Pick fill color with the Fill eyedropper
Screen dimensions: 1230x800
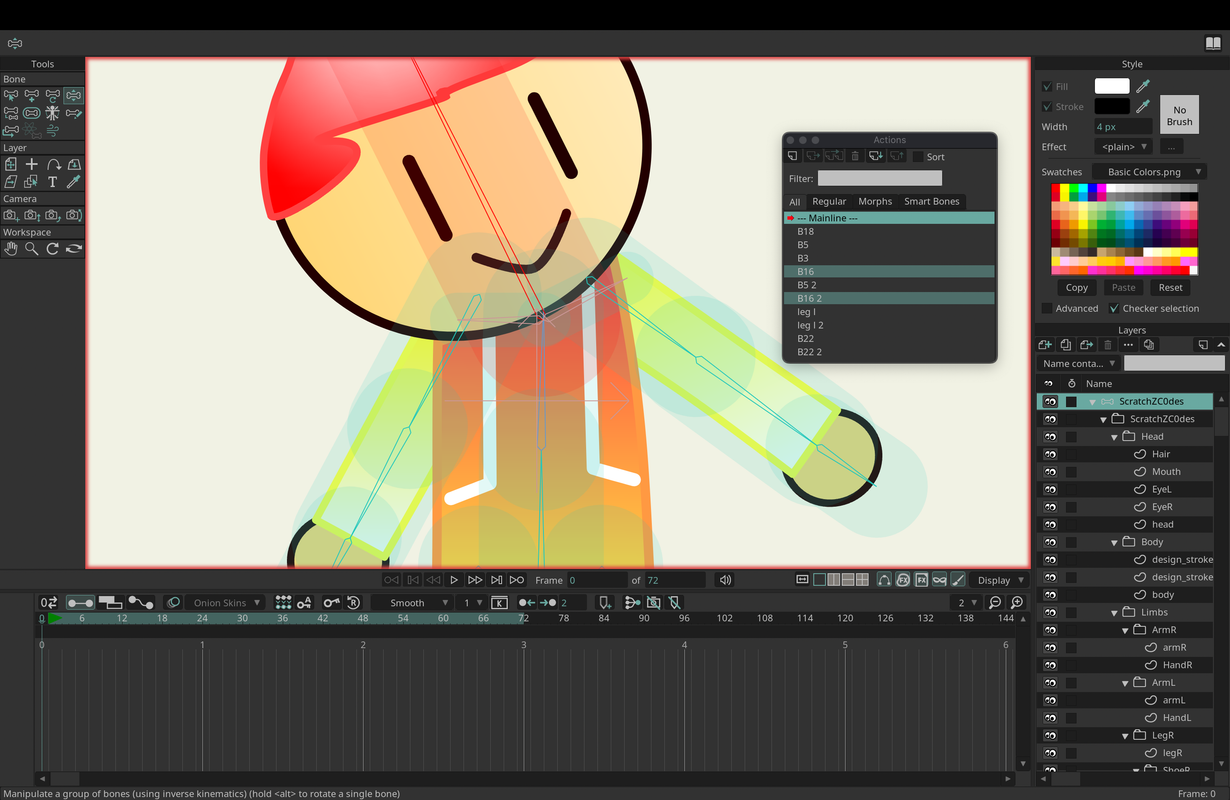(1143, 86)
